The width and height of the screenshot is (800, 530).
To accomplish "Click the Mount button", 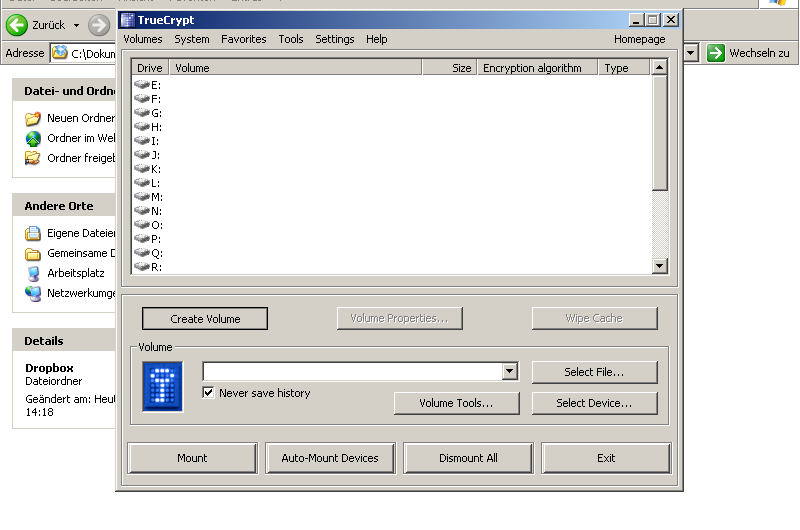I will 192,458.
